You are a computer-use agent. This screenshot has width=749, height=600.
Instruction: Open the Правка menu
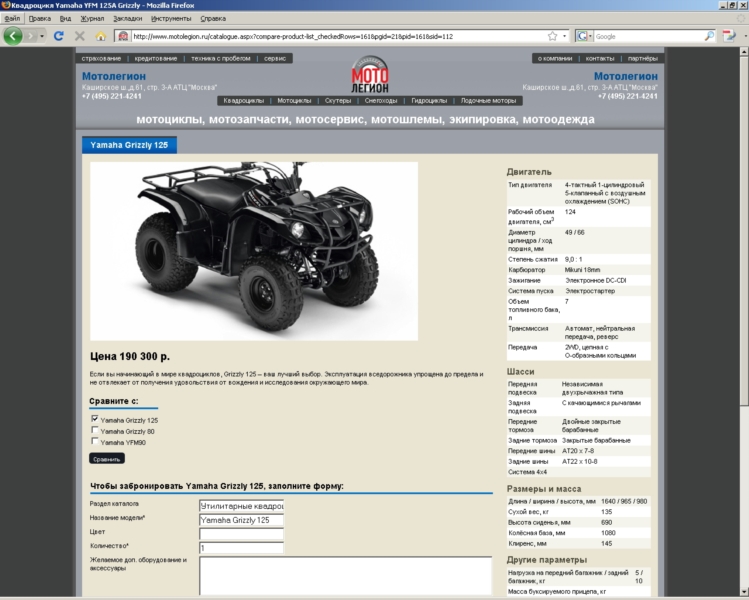click(40, 19)
